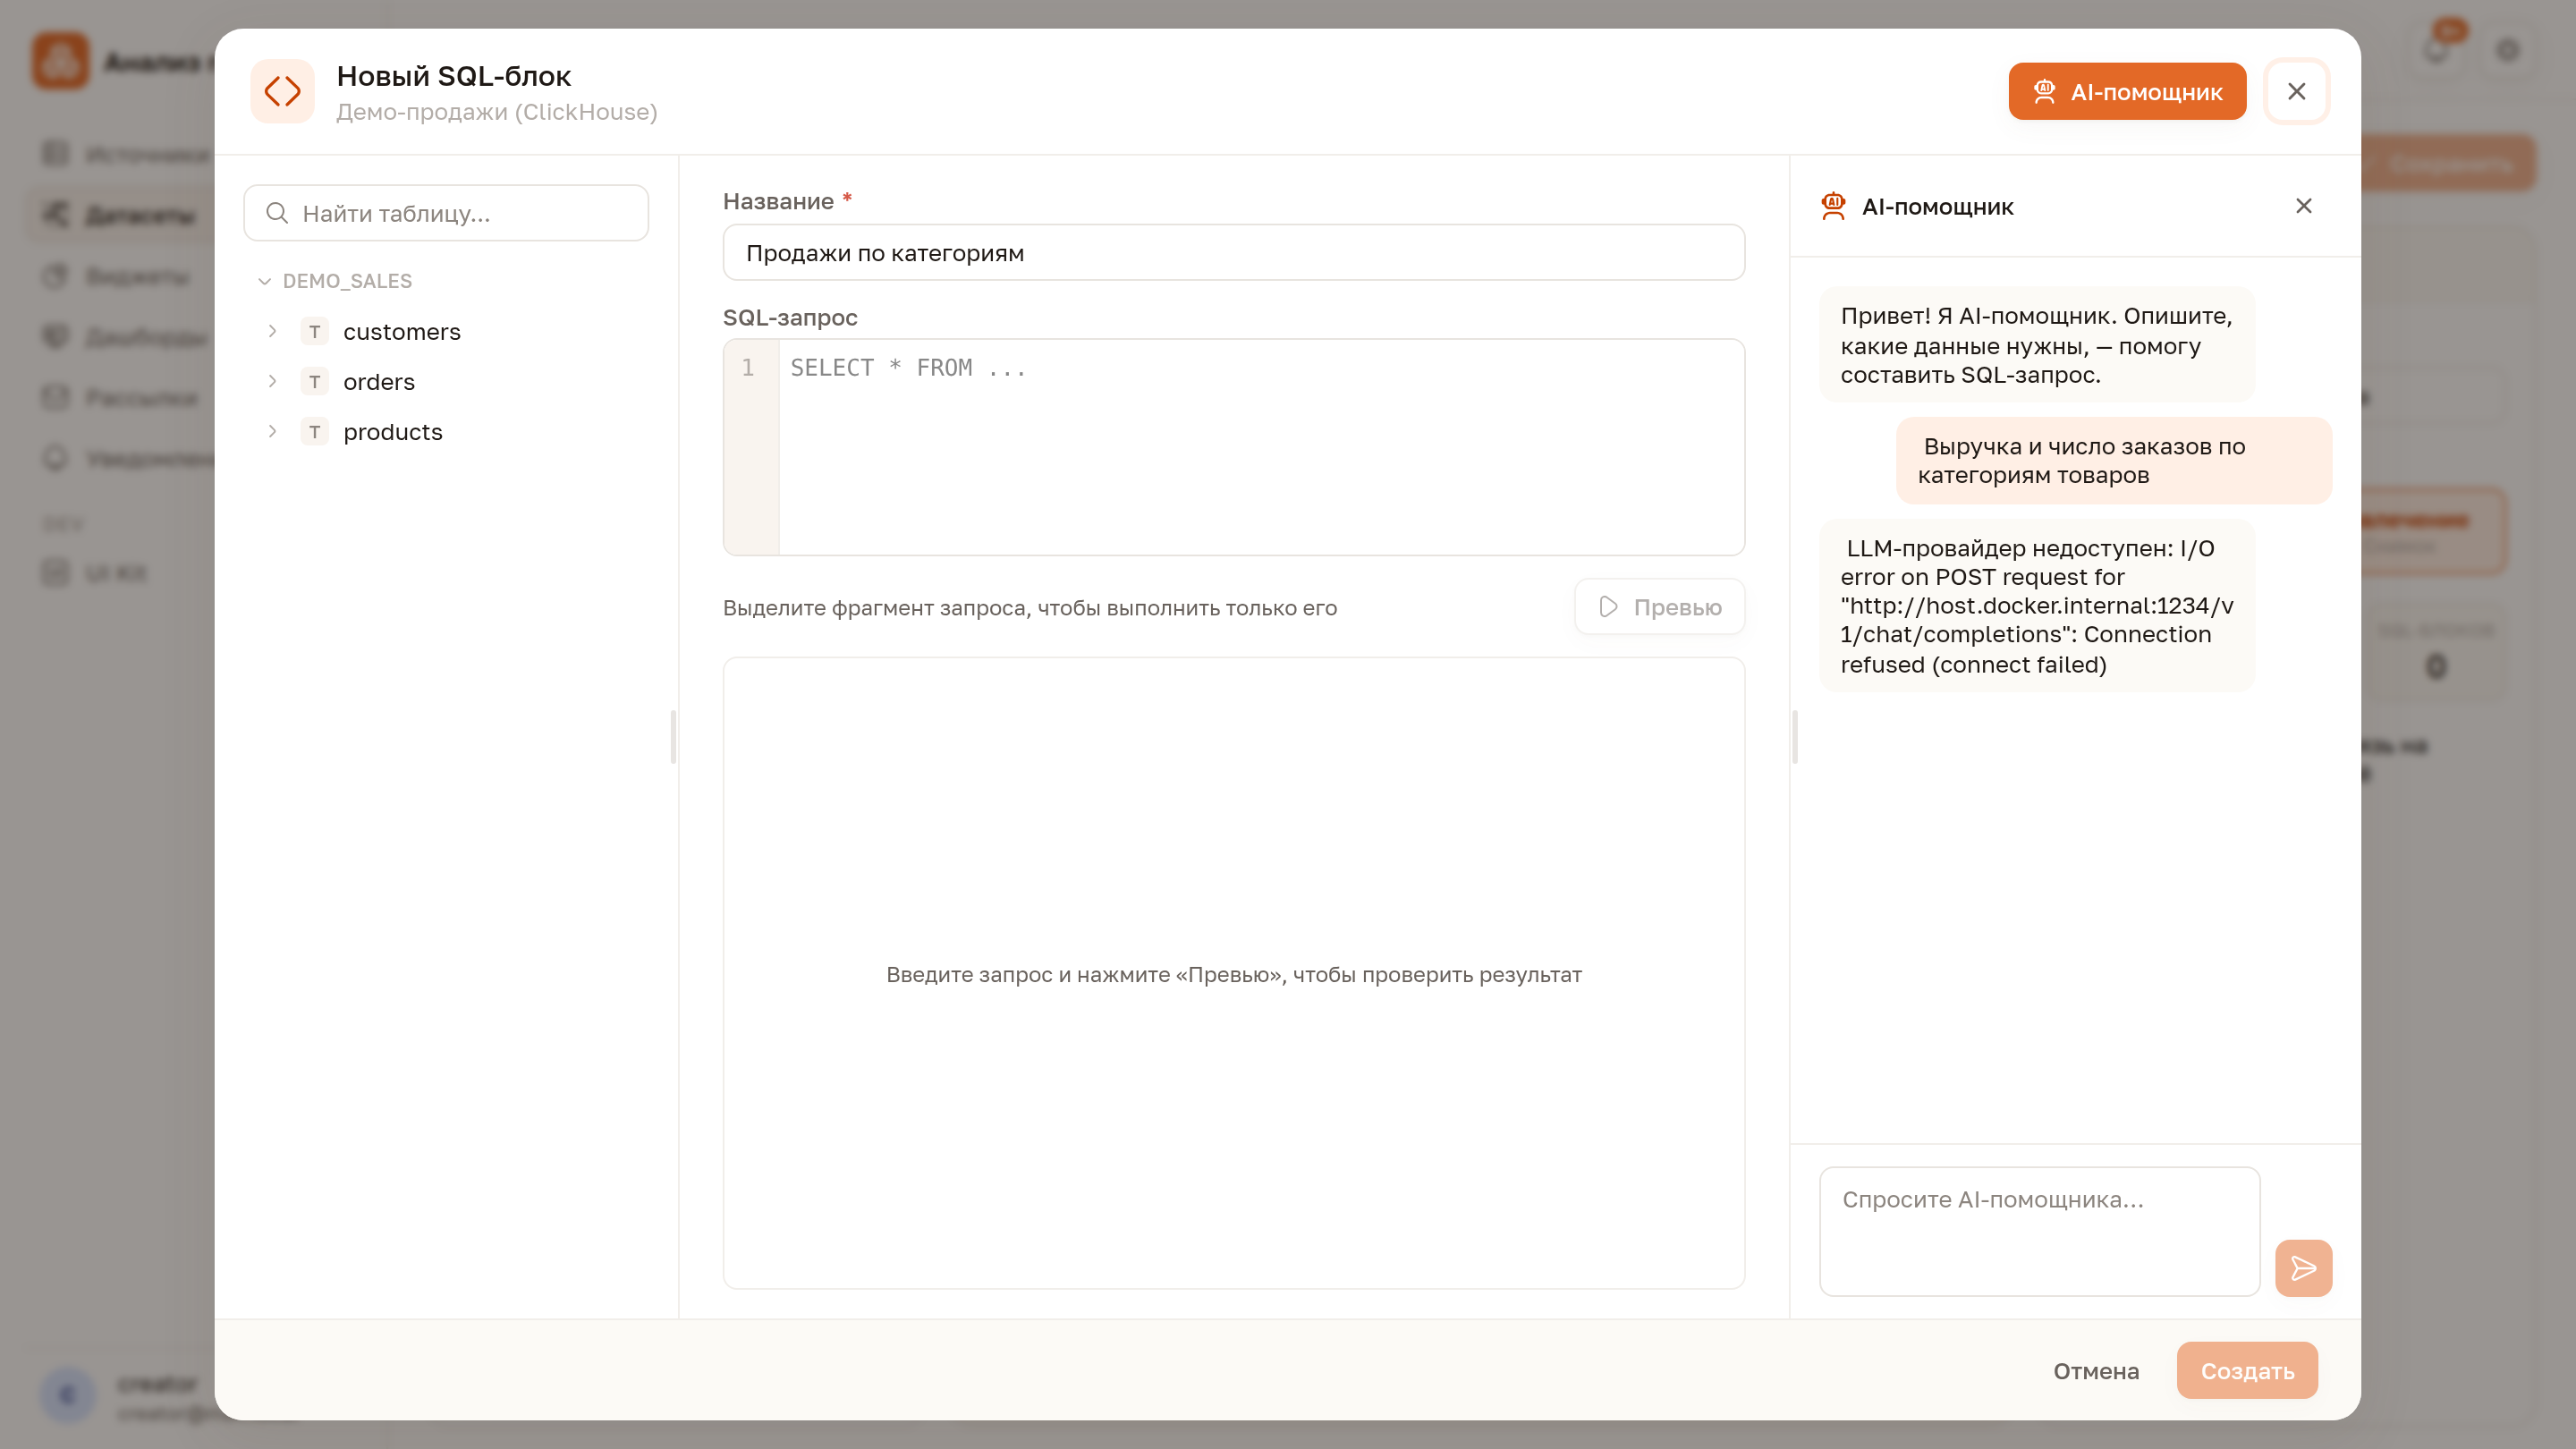The width and height of the screenshot is (2576, 1449).
Task: Click the SQL block code icon
Action: point(282,91)
